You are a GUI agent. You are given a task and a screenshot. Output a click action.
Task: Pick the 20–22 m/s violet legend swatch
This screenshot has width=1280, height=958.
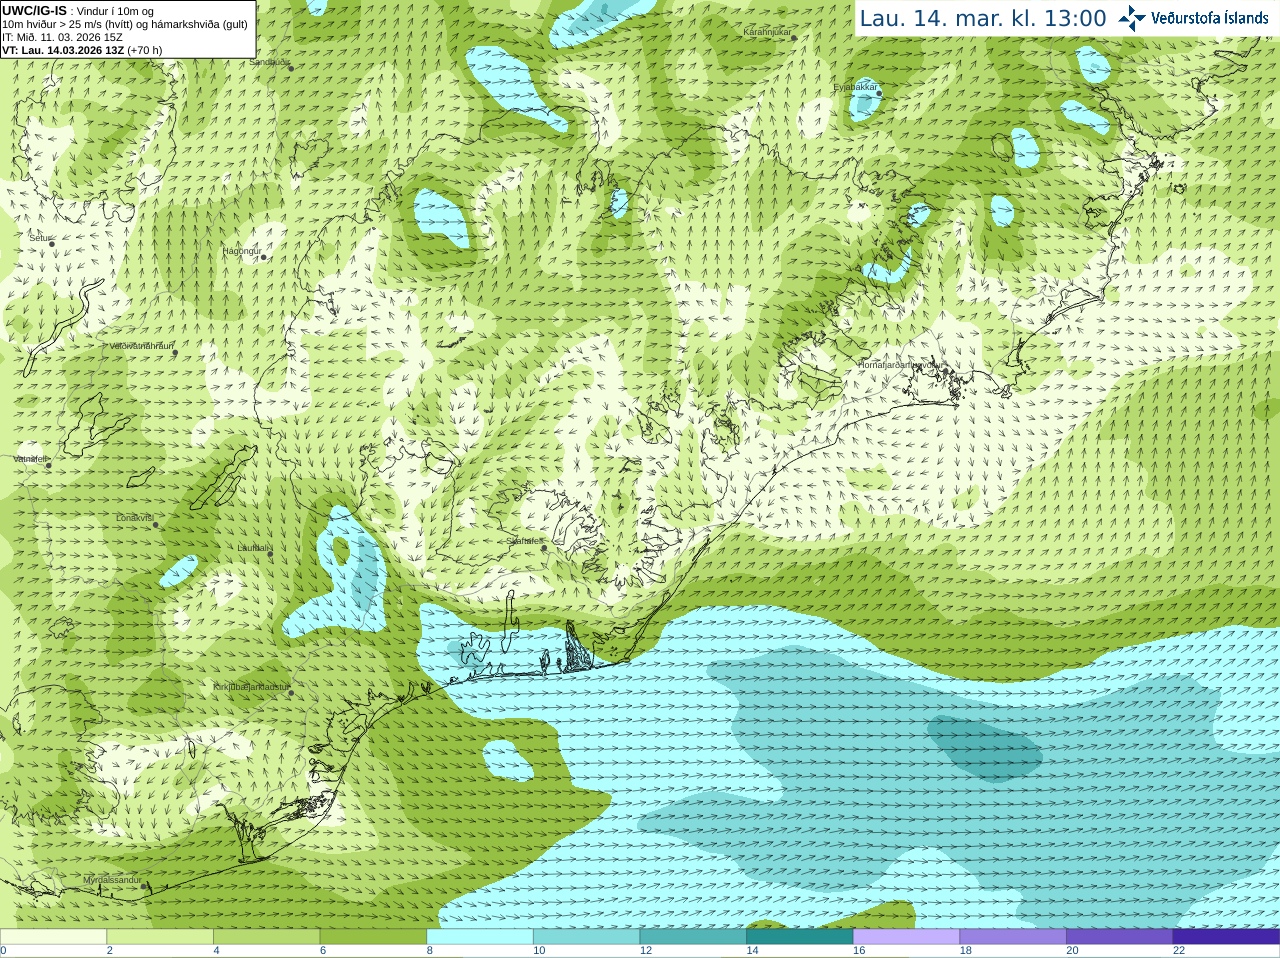[x=1120, y=937]
